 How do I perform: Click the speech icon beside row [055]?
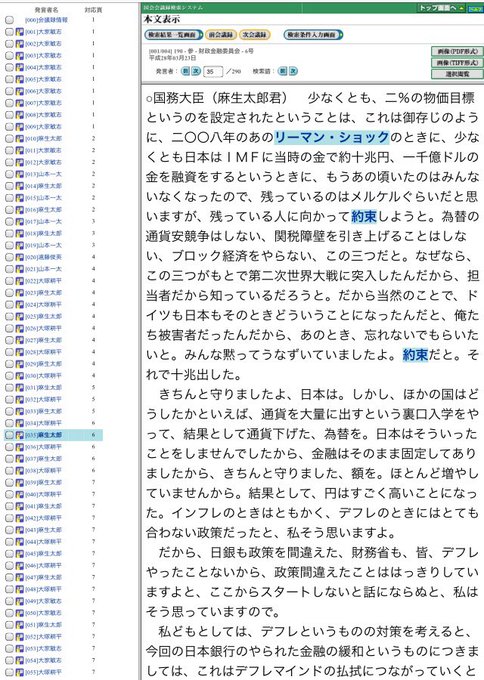tap(20, 672)
